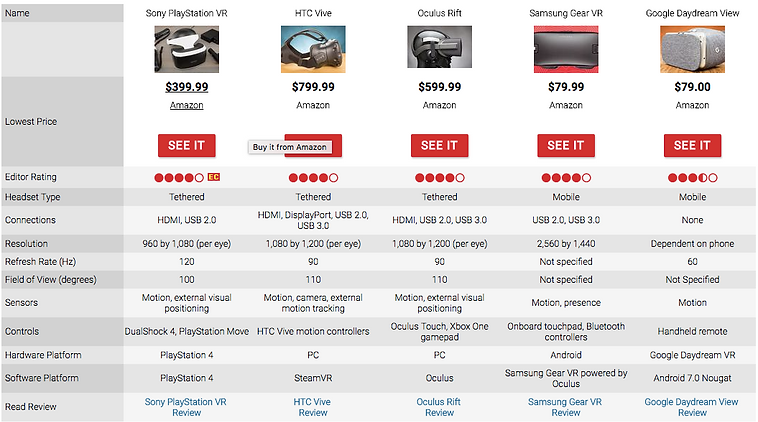
Task: Open the Oculus Rift Review link
Action: click(439, 407)
